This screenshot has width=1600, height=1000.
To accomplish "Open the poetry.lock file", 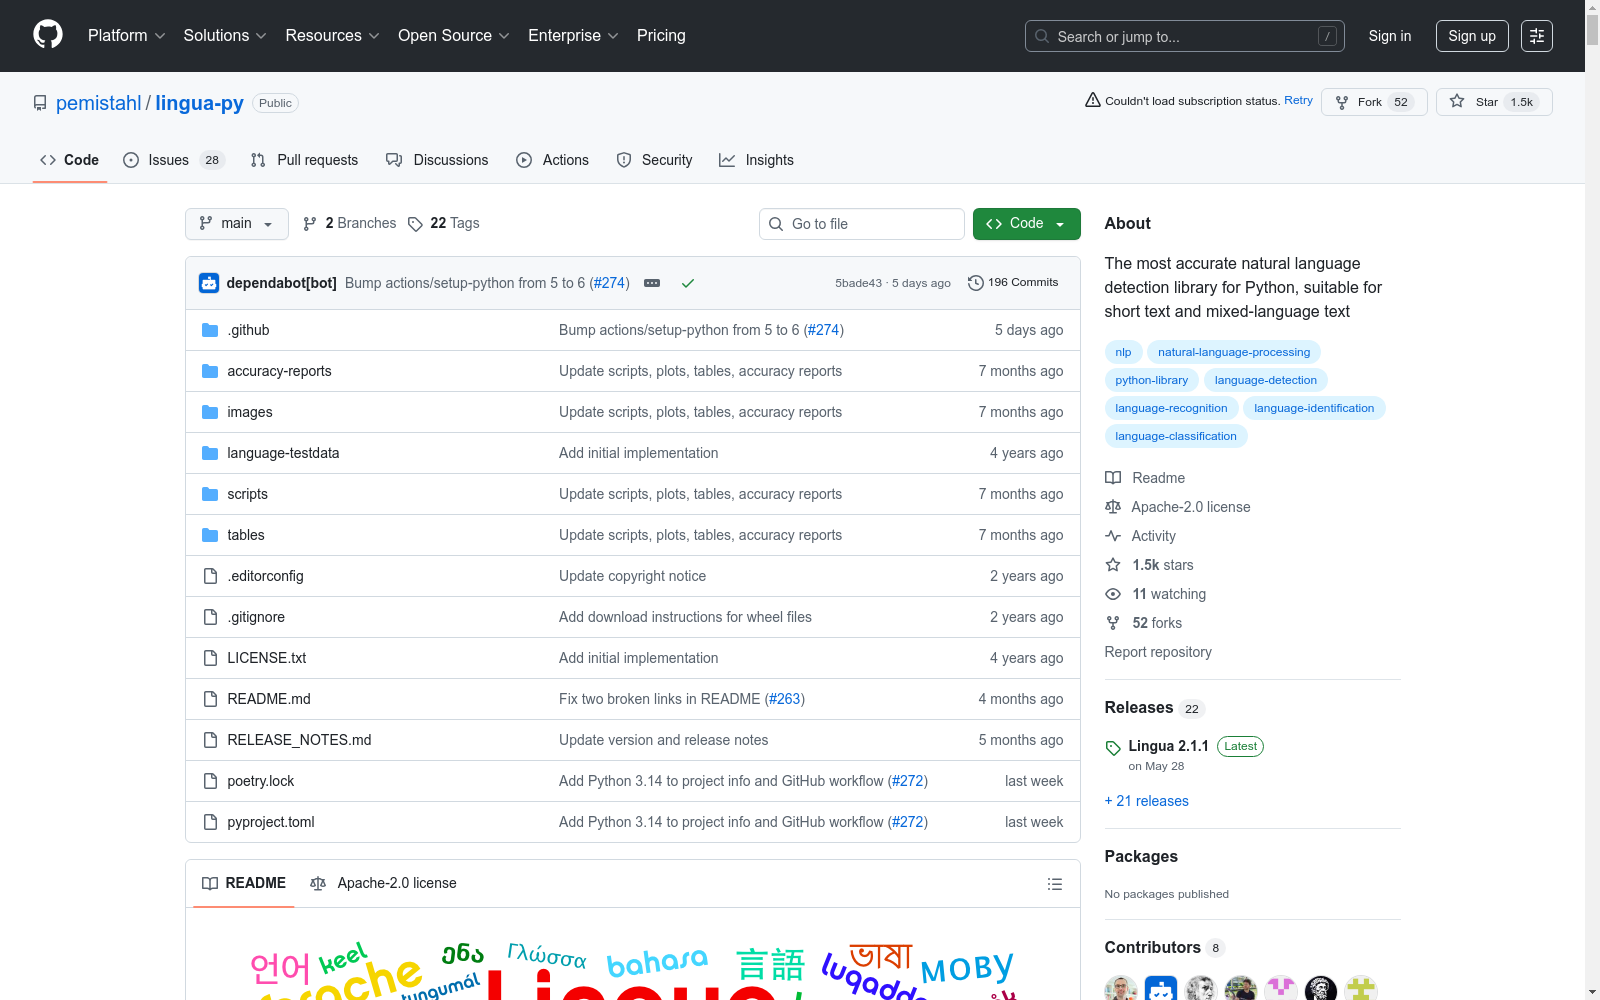I will click(x=261, y=781).
